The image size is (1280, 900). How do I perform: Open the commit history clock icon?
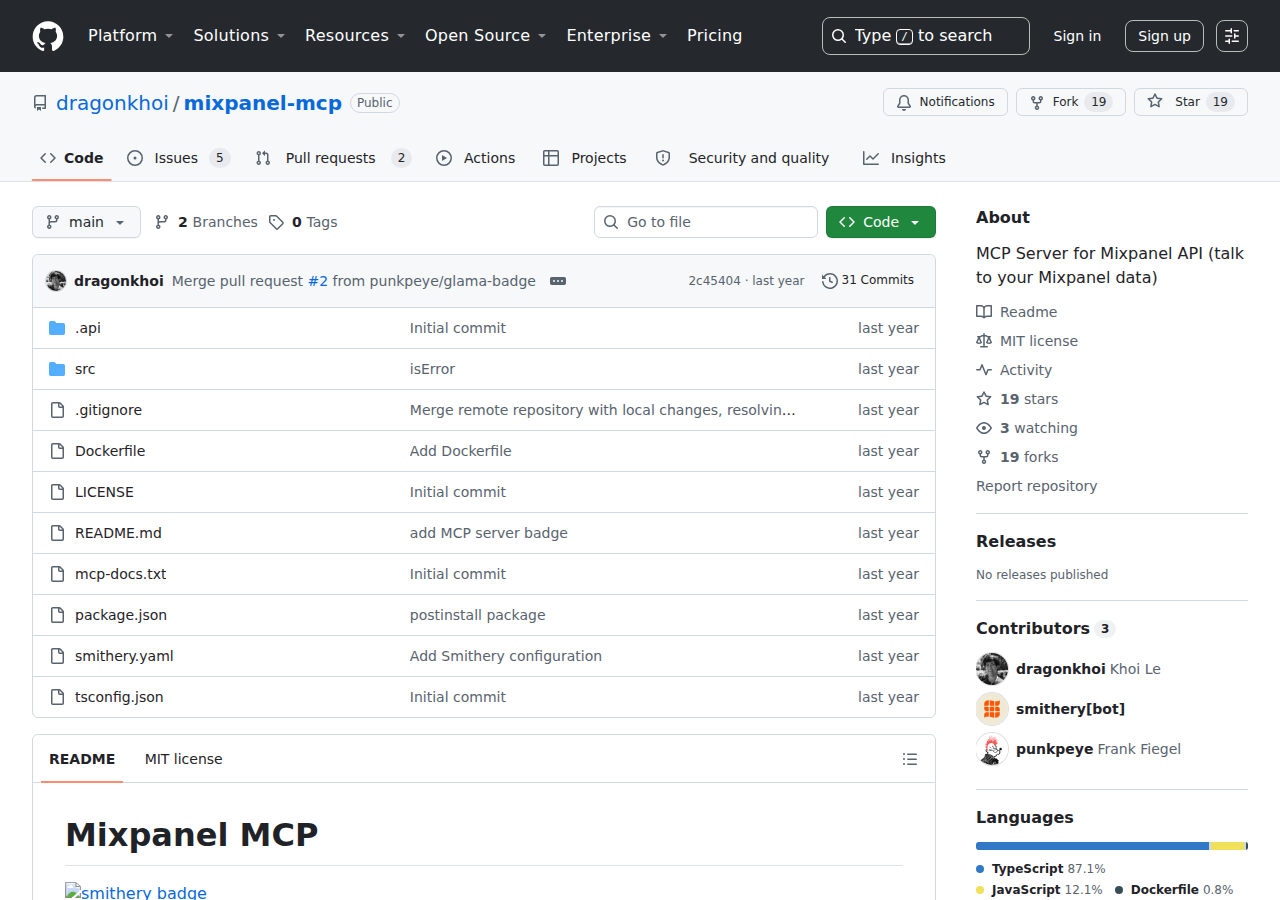click(830, 281)
